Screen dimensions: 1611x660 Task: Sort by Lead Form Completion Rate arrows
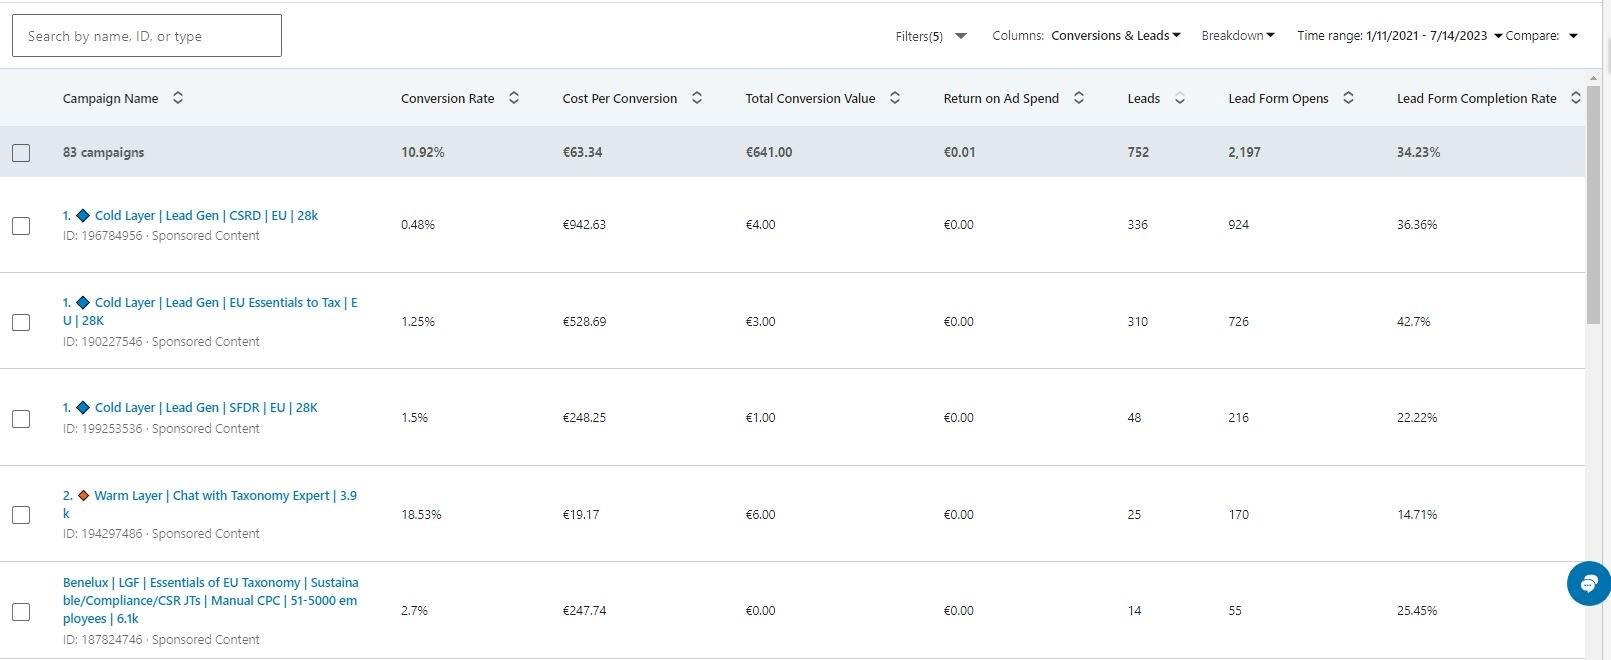coord(1576,98)
